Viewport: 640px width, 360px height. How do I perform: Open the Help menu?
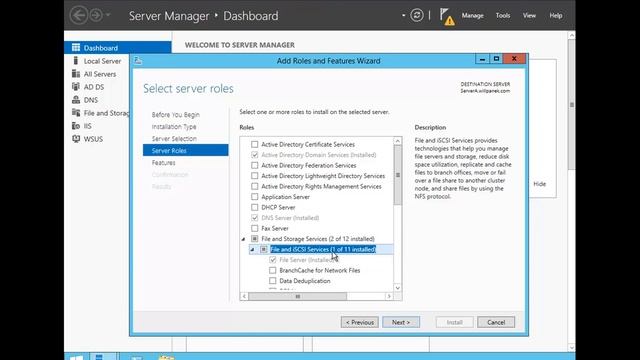coord(556,16)
